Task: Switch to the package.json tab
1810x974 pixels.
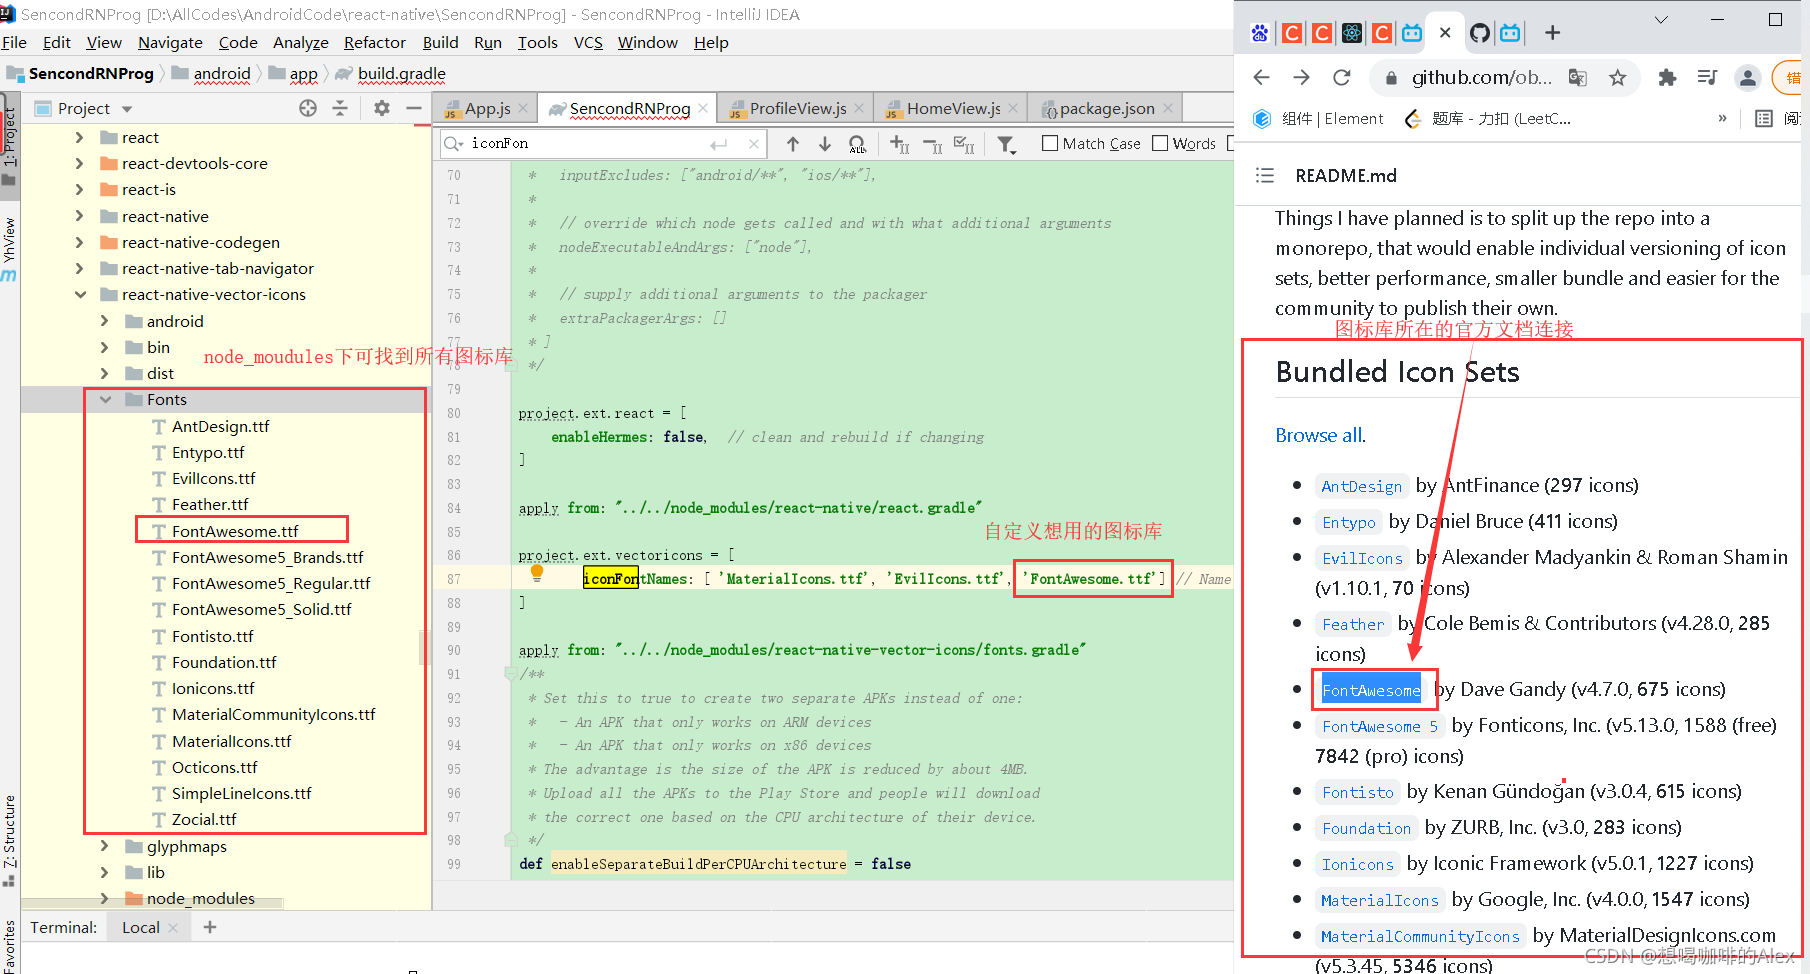Action: [1107, 108]
